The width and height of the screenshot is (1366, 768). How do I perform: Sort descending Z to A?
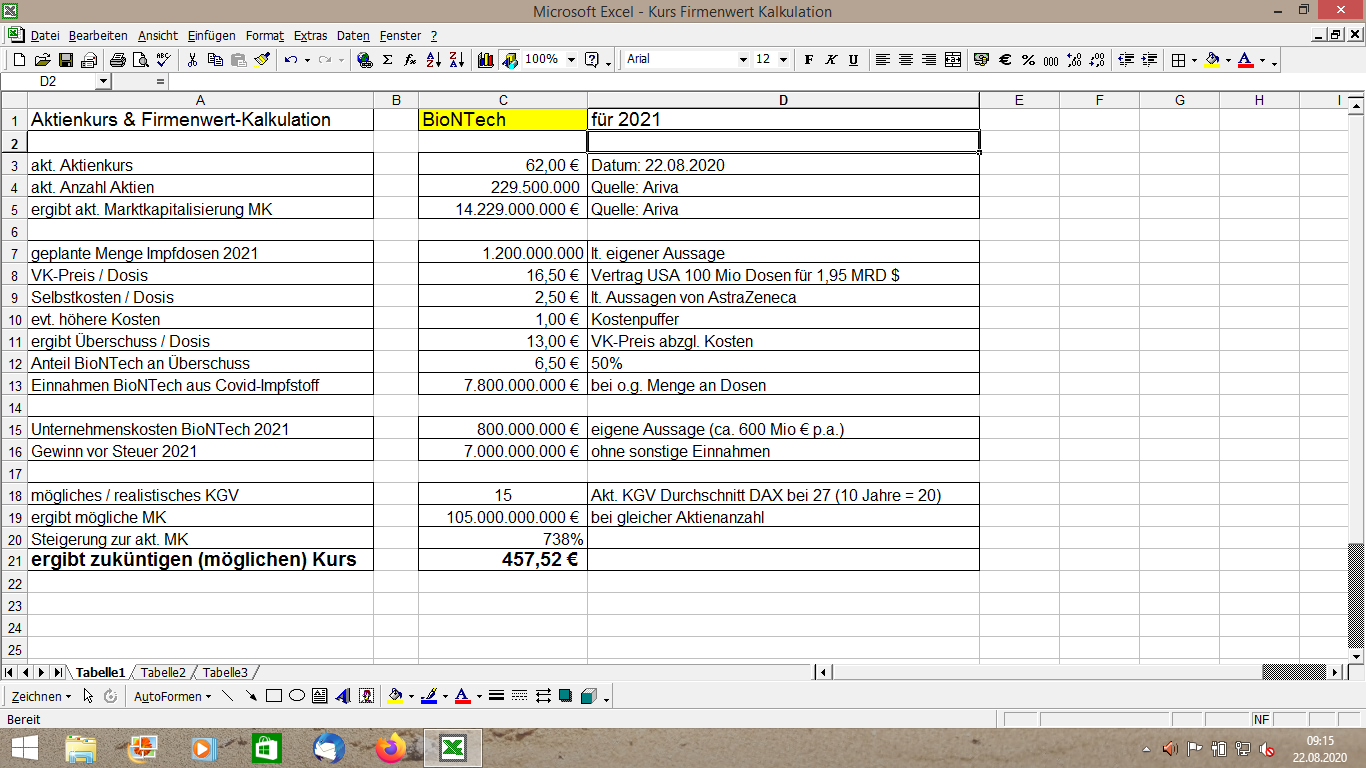pos(456,60)
